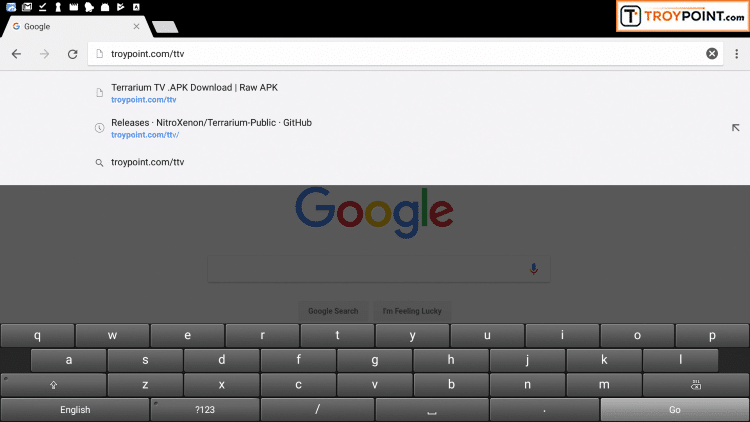Switch keyboard language with English key

point(75,410)
